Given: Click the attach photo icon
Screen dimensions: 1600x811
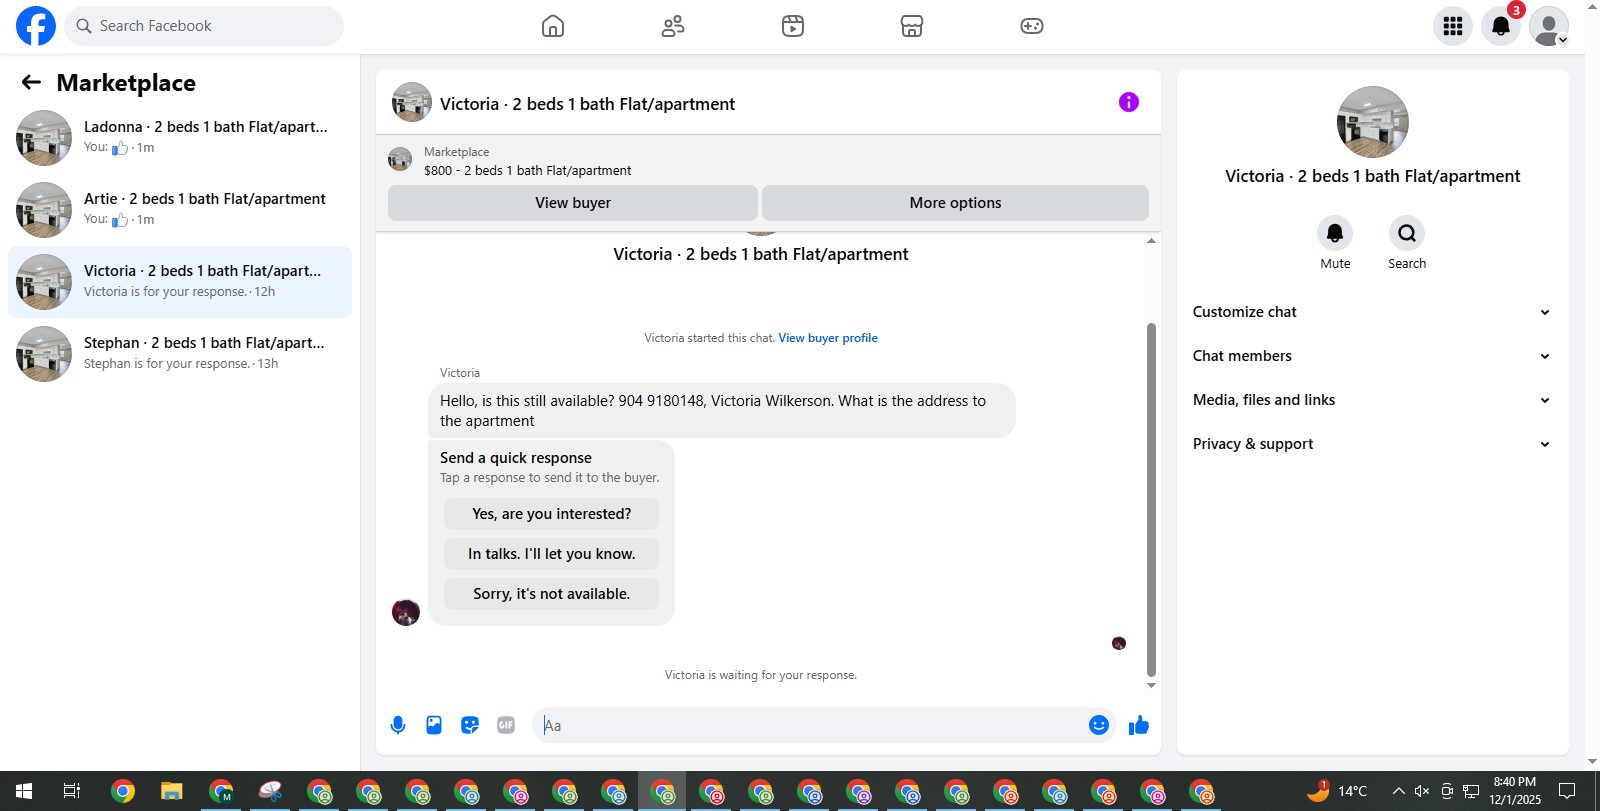Looking at the screenshot, I should point(434,725).
